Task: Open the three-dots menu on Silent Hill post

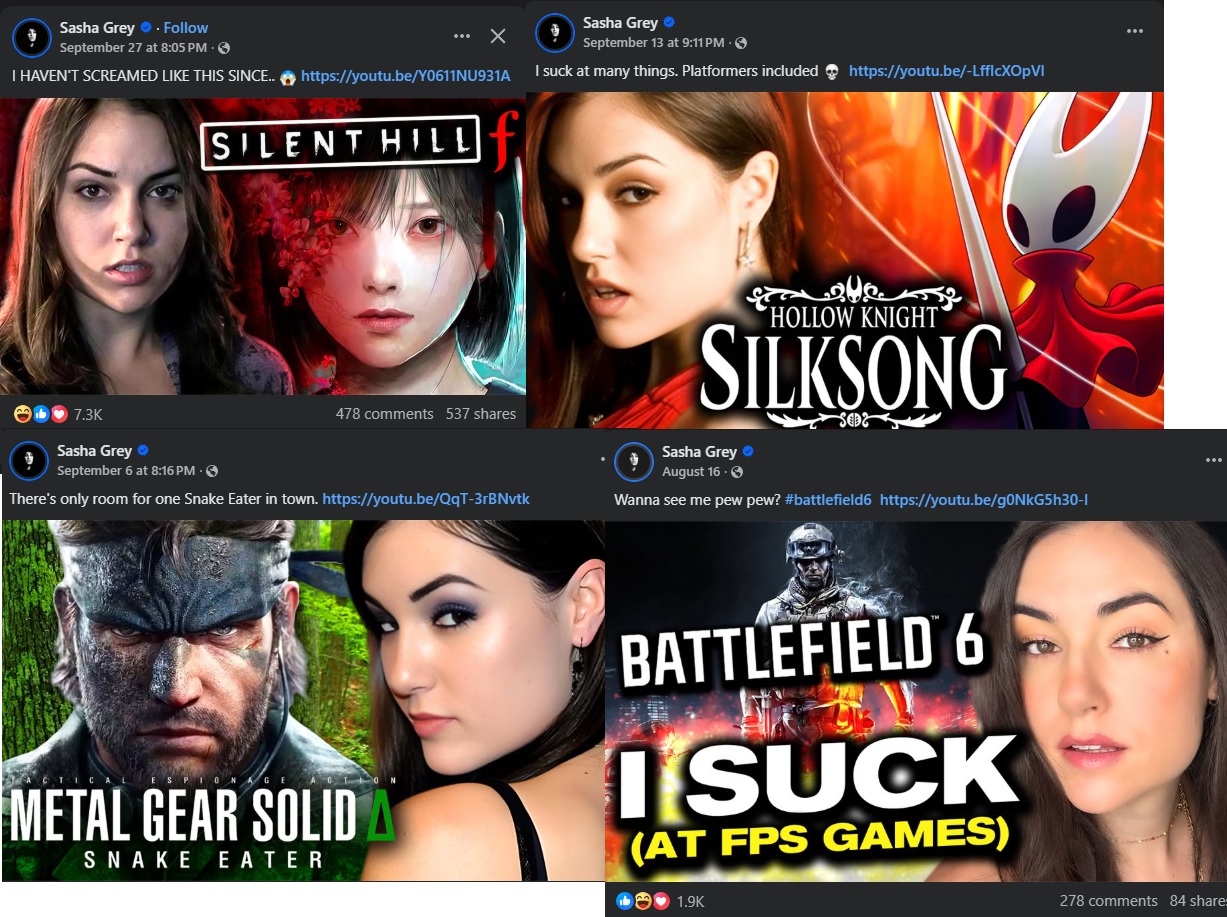Action: (461, 36)
